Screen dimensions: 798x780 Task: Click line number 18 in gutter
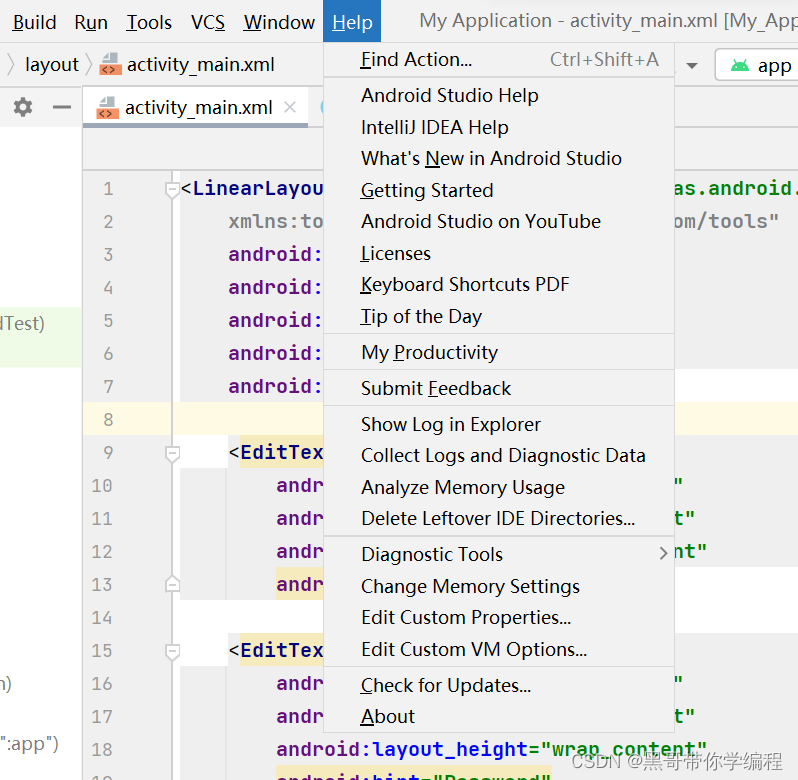(x=102, y=749)
